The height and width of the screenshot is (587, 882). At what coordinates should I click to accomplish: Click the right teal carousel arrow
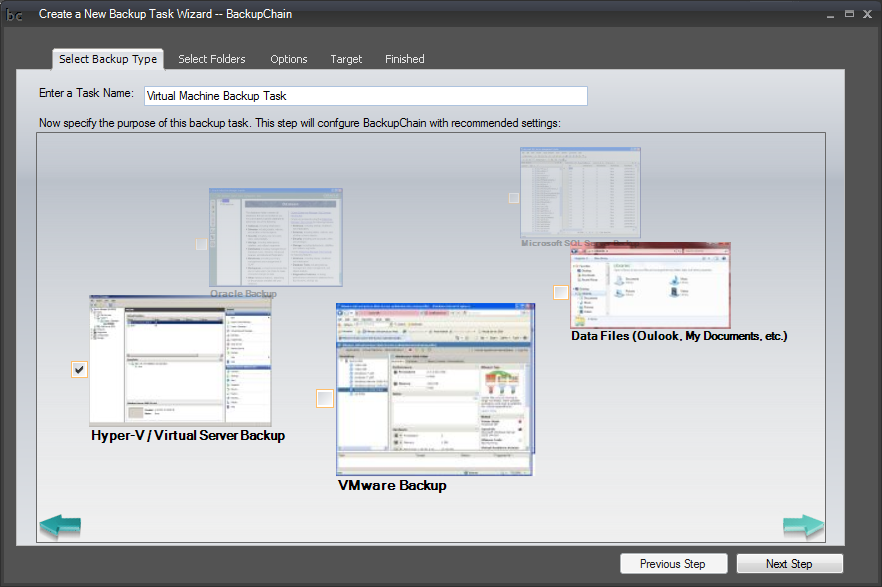(x=803, y=526)
